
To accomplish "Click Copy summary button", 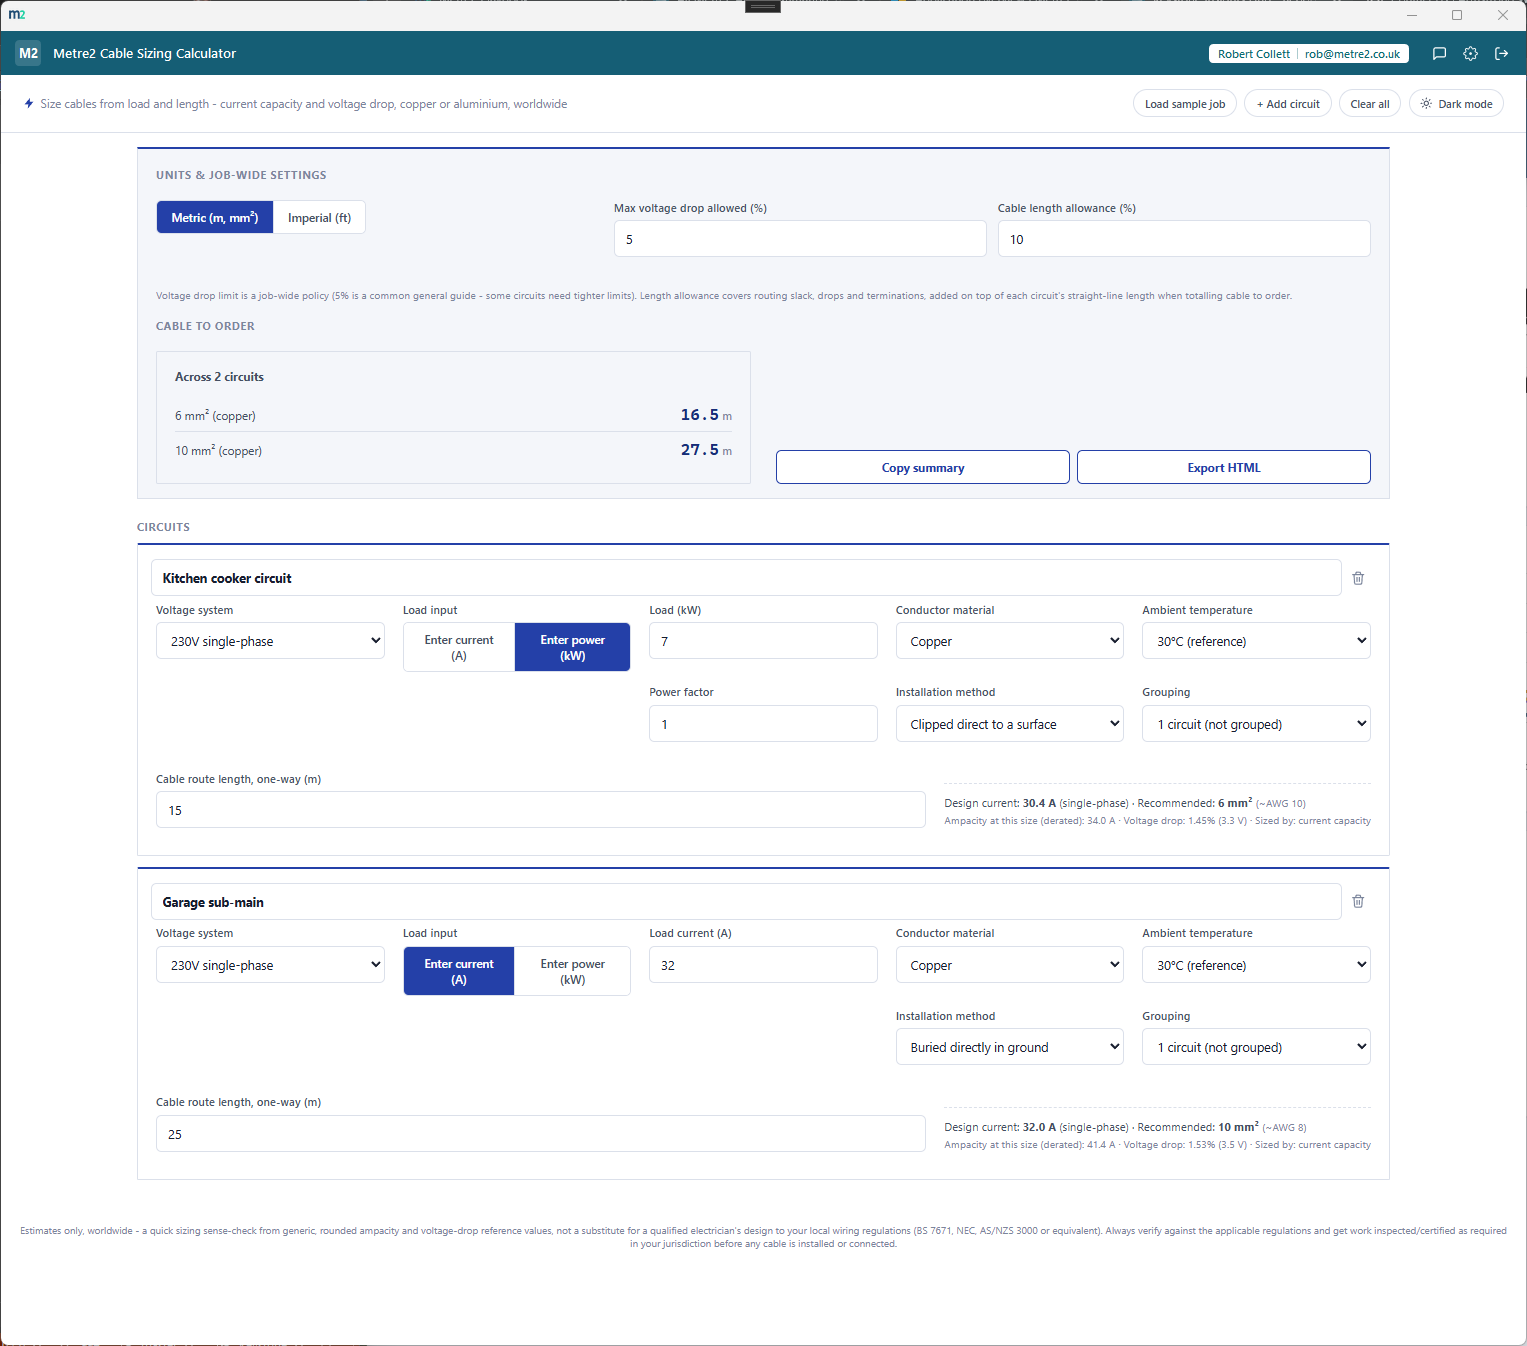I will click(x=923, y=467).
